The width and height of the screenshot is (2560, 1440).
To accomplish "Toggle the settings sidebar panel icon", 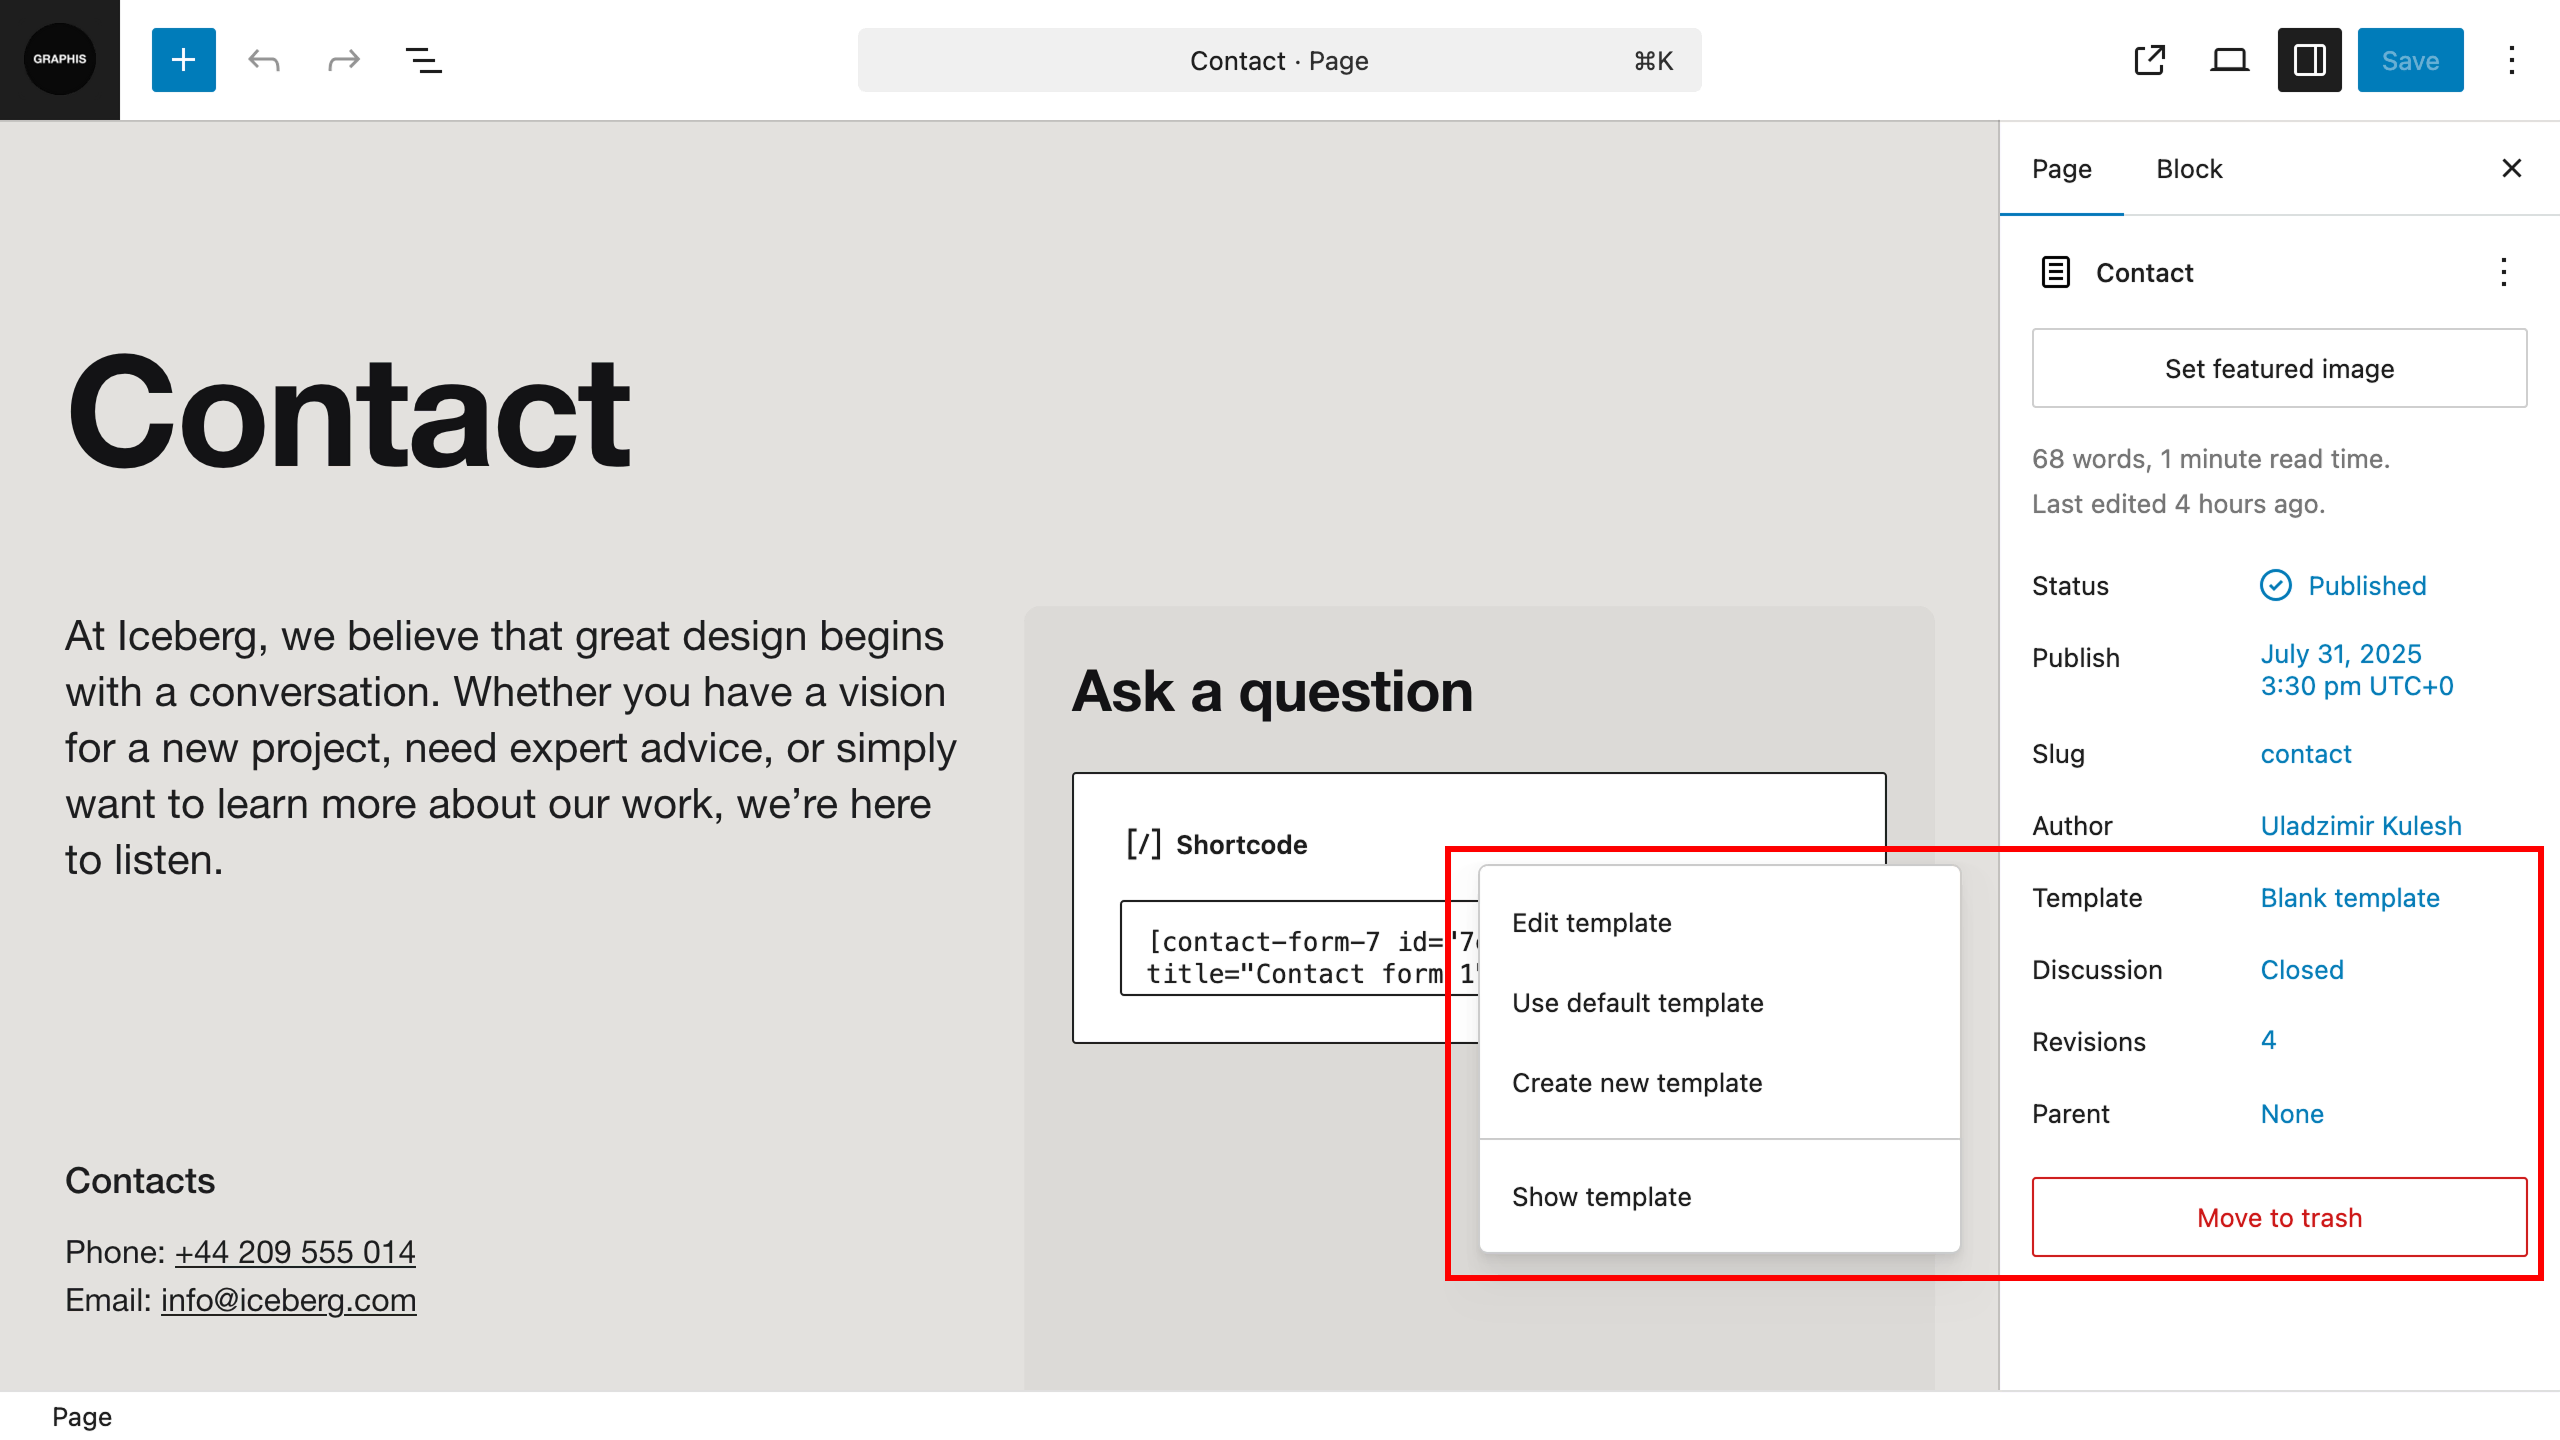I will [2309, 60].
